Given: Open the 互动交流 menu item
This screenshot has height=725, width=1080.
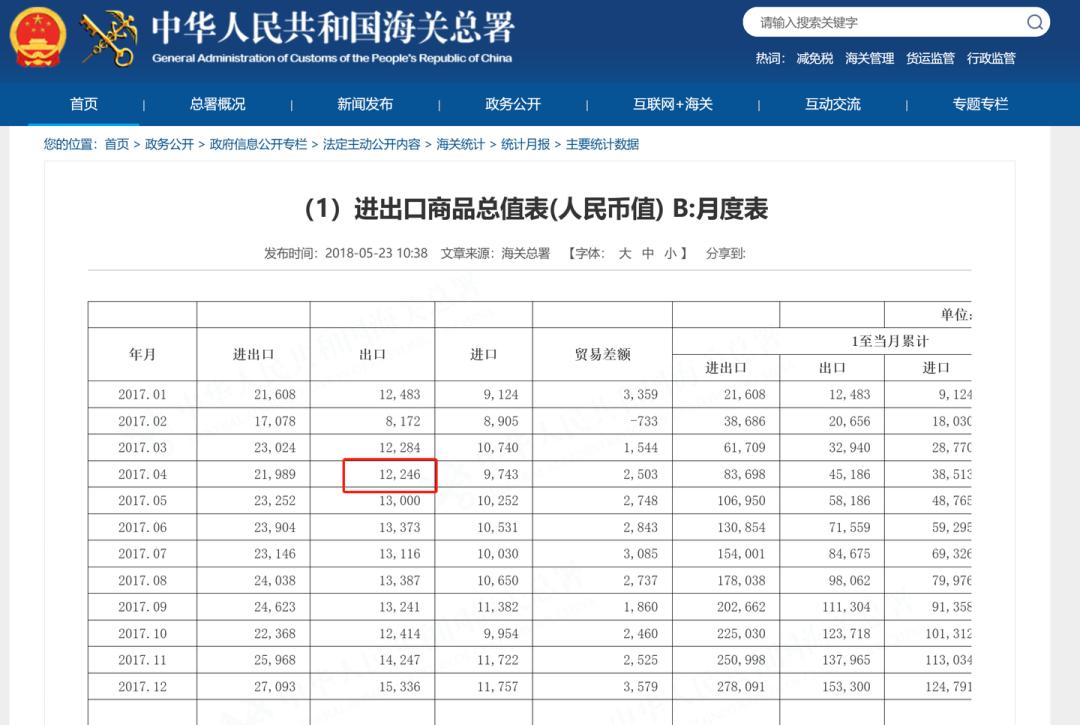Looking at the screenshot, I should point(830,103).
